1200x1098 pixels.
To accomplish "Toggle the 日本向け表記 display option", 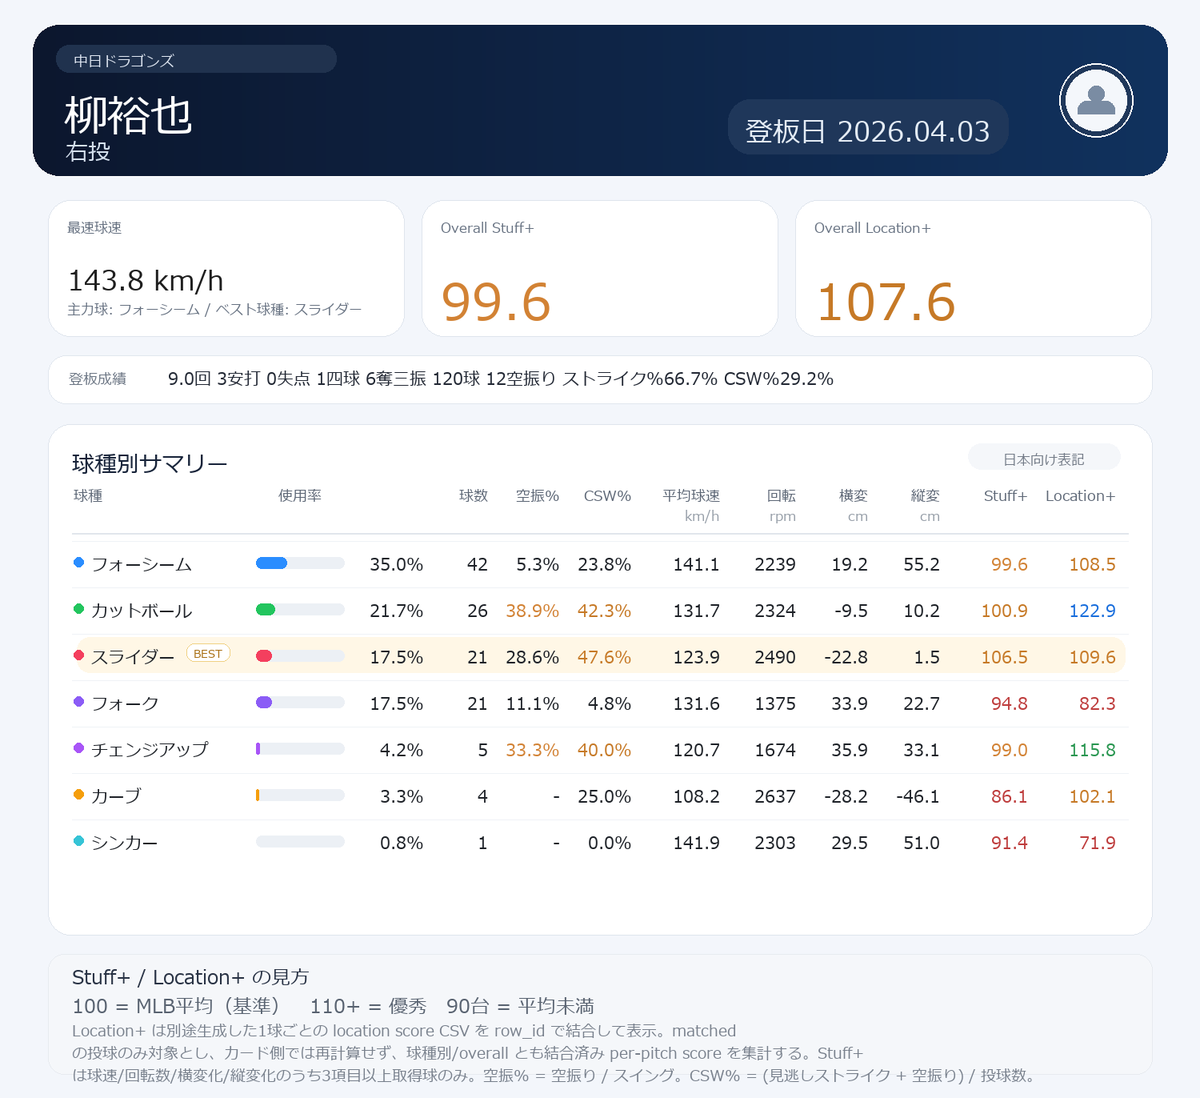I will tap(1043, 457).
